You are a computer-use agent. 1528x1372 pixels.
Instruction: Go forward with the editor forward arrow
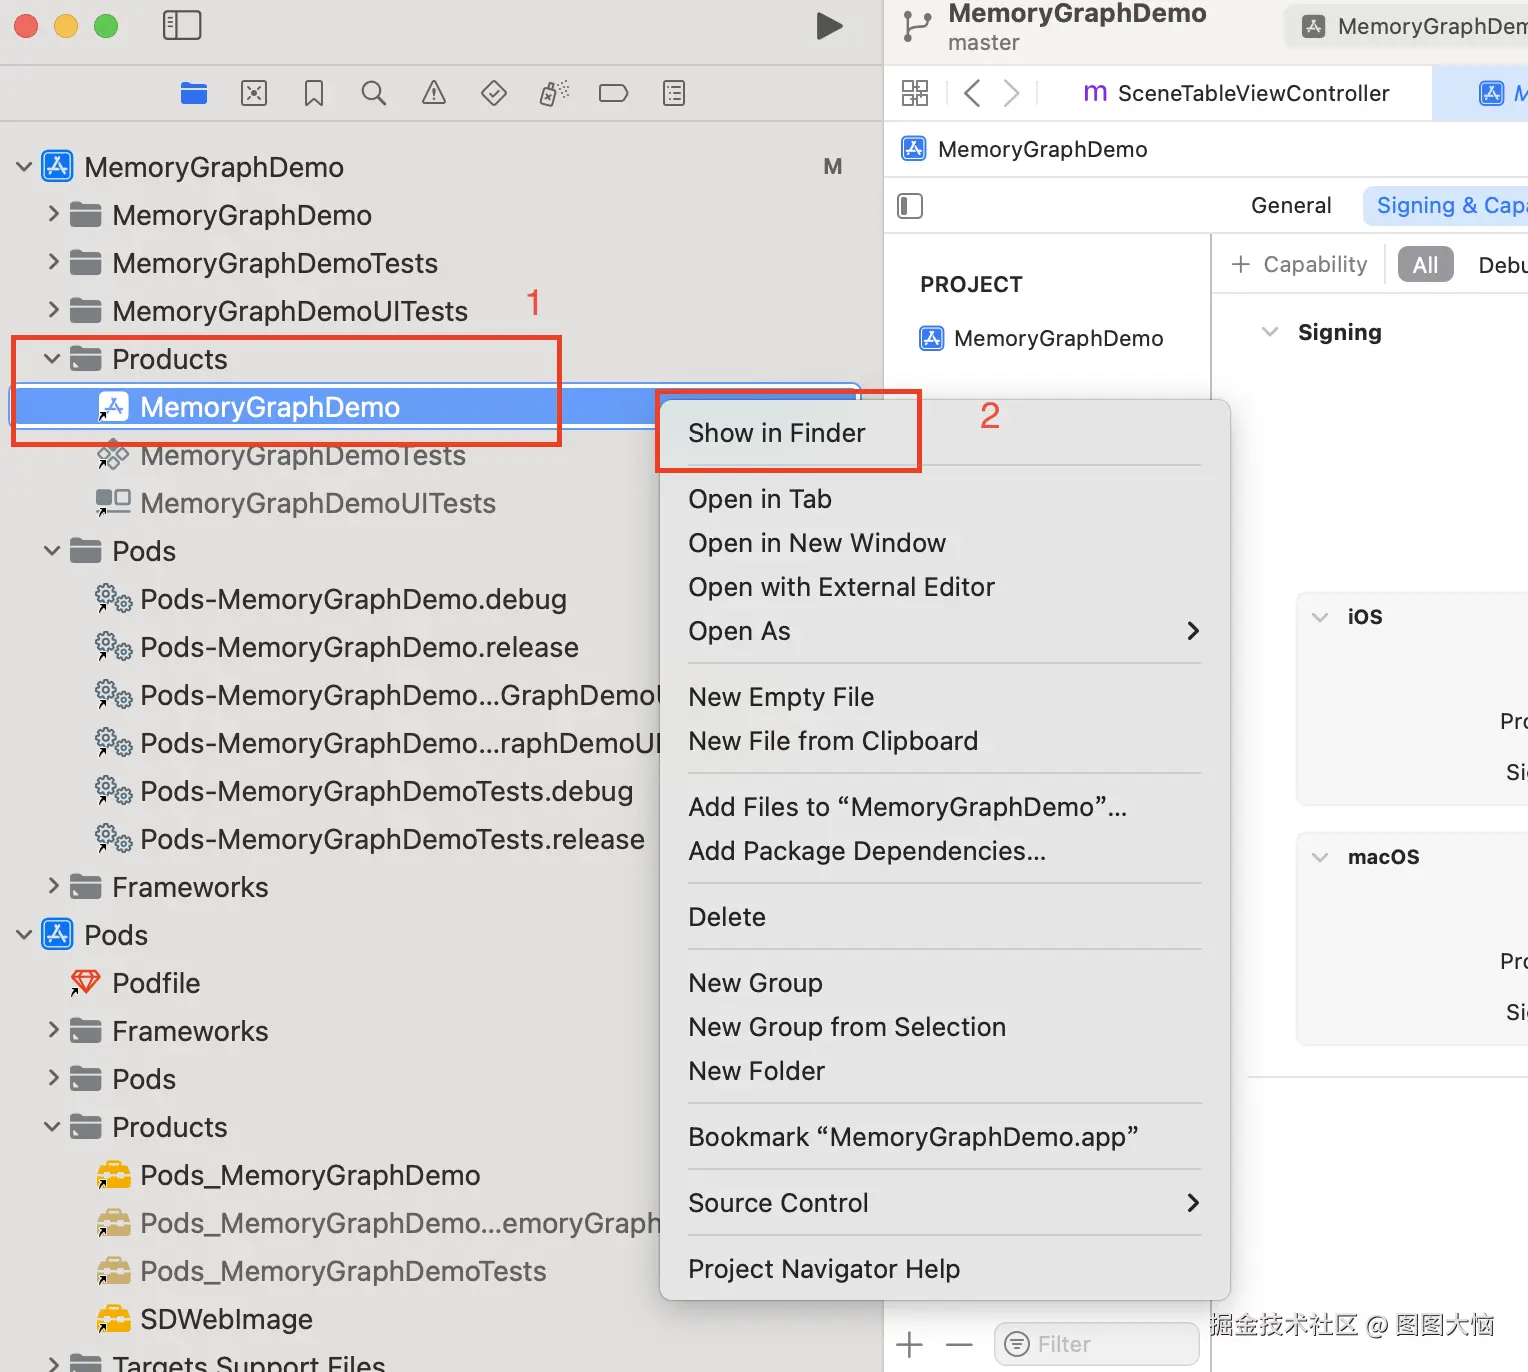click(1012, 93)
